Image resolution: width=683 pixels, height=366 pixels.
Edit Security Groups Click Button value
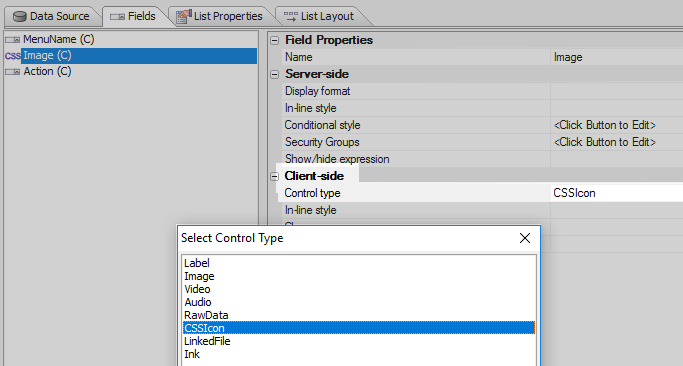(x=616, y=142)
